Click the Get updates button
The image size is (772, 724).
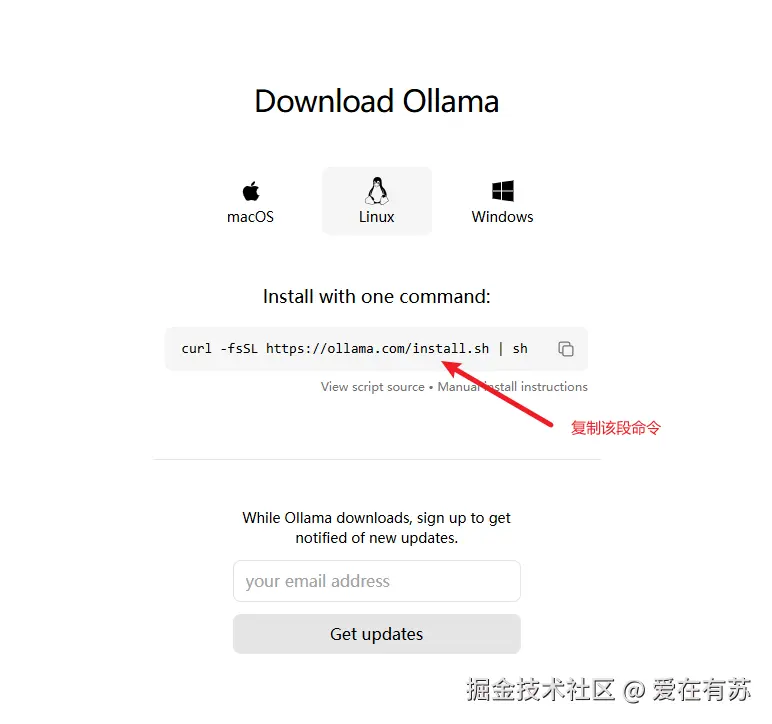[377, 634]
